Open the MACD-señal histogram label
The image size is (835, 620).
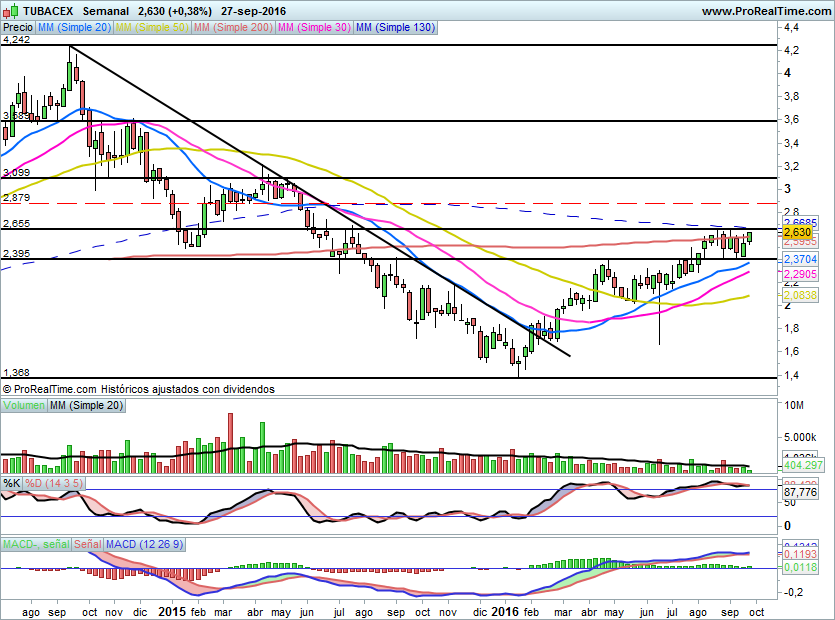[x=36, y=544]
